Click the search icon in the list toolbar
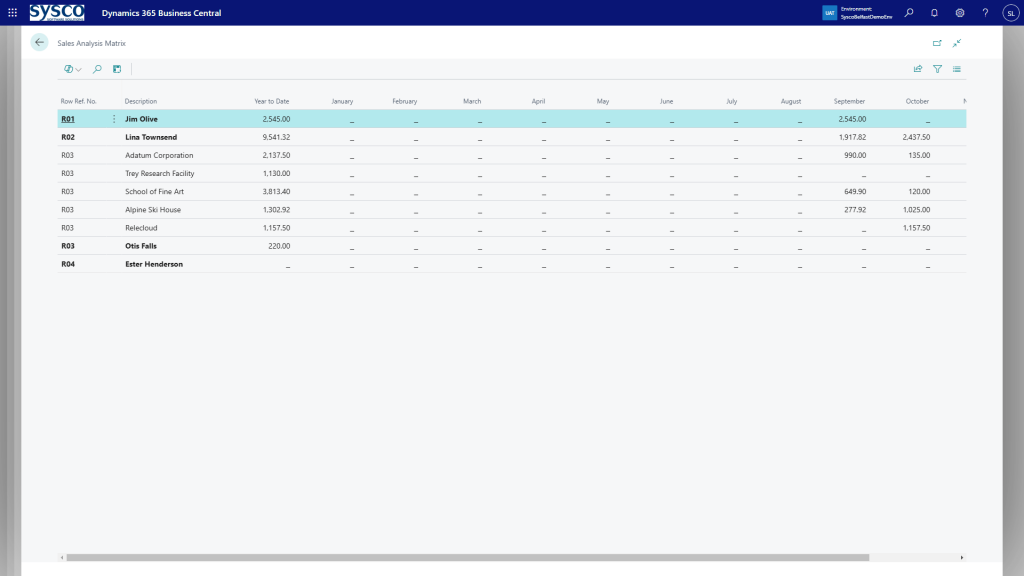1024x576 pixels. (97, 69)
